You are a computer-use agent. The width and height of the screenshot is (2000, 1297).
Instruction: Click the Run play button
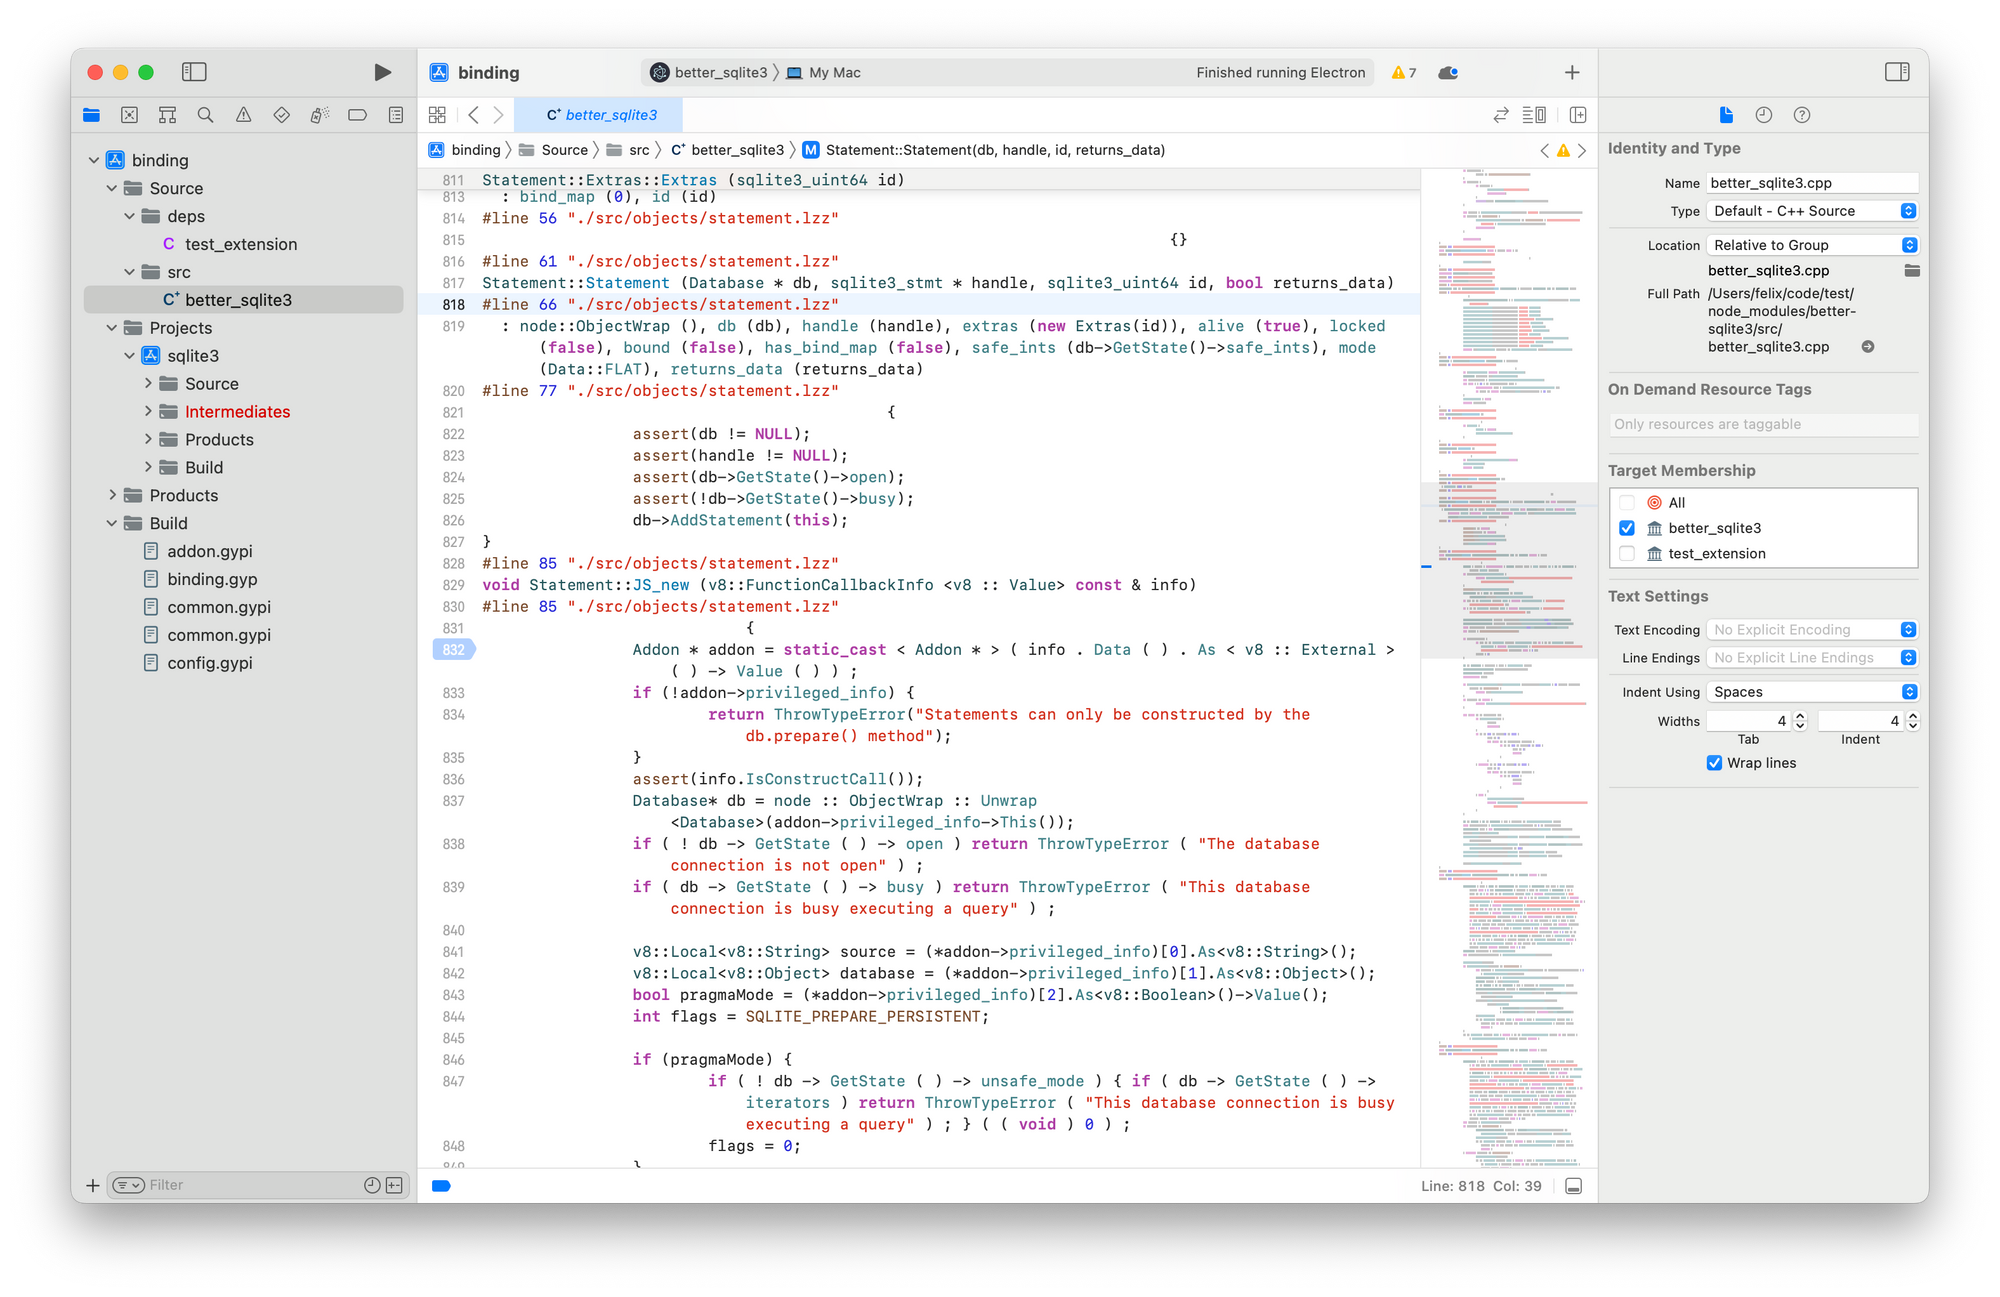(382, 72)
